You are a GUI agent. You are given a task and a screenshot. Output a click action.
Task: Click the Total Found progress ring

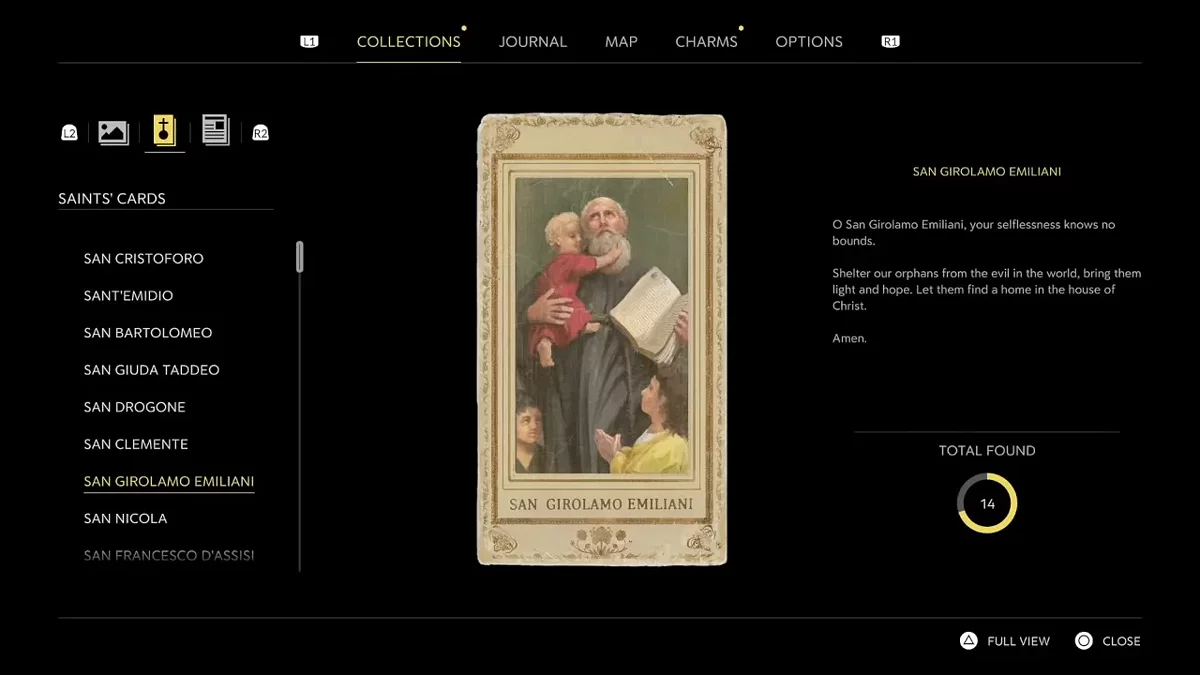(x=987, y=503)
